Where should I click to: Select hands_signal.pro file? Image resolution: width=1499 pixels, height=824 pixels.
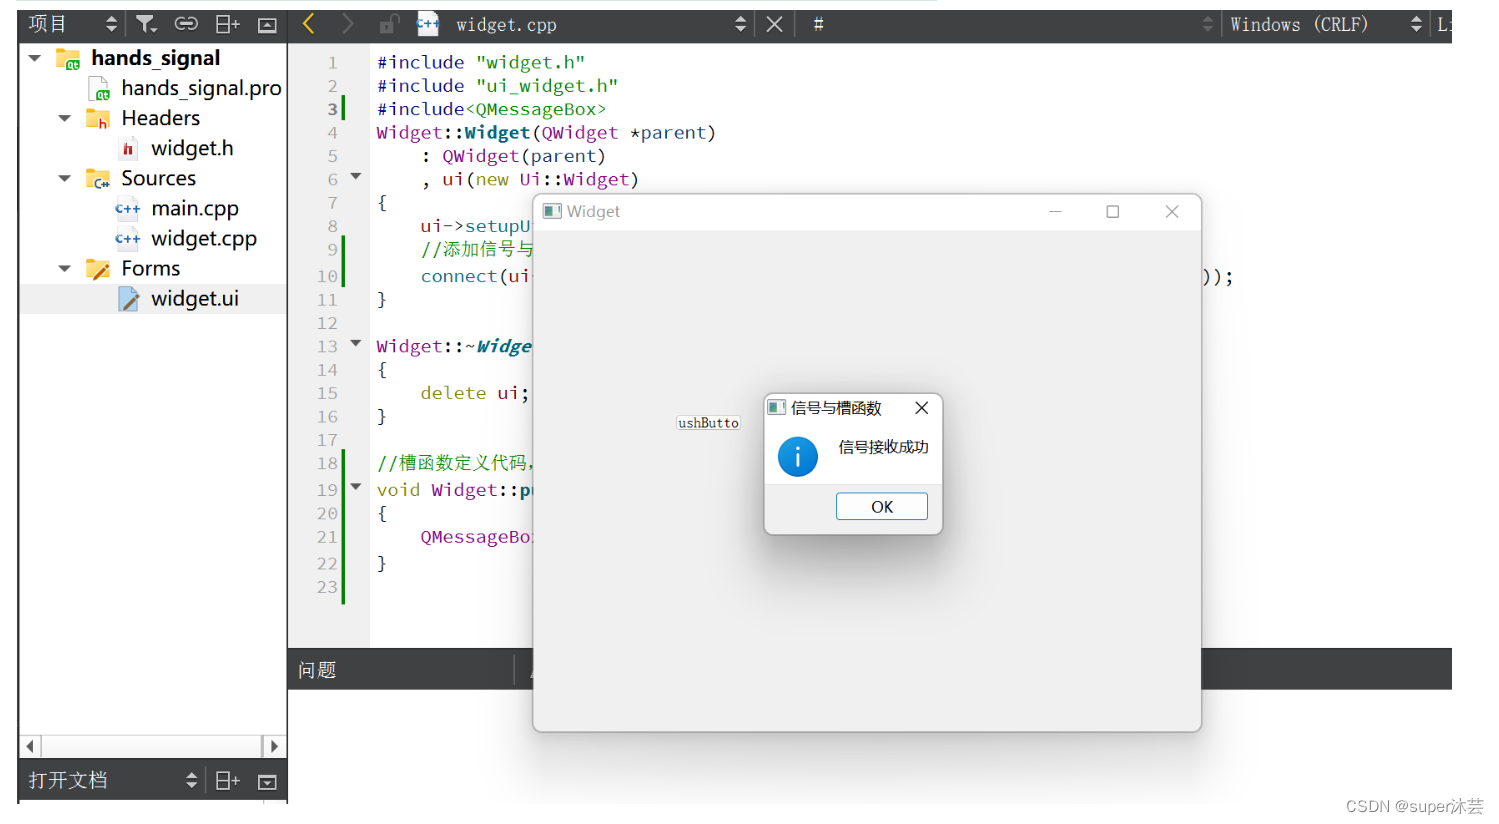point(201,88)
